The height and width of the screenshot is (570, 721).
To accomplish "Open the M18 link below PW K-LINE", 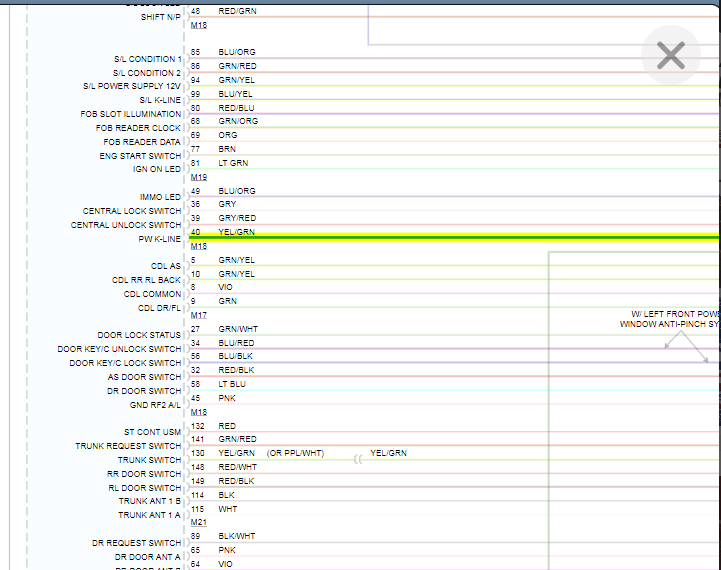I will coord(199,246).
